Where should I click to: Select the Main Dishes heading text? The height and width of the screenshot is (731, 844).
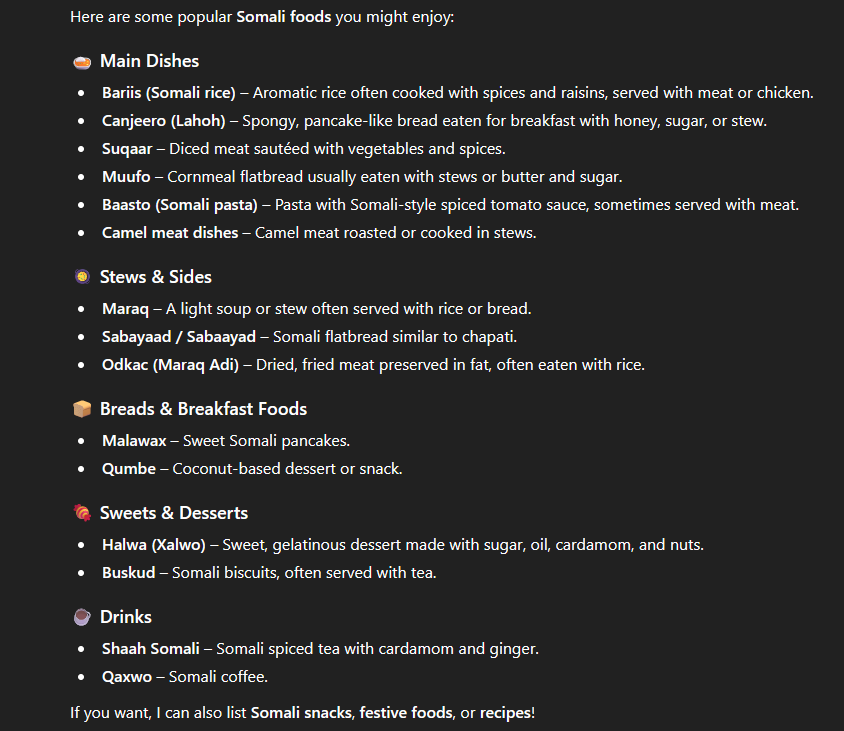click(x=149, y=61)
